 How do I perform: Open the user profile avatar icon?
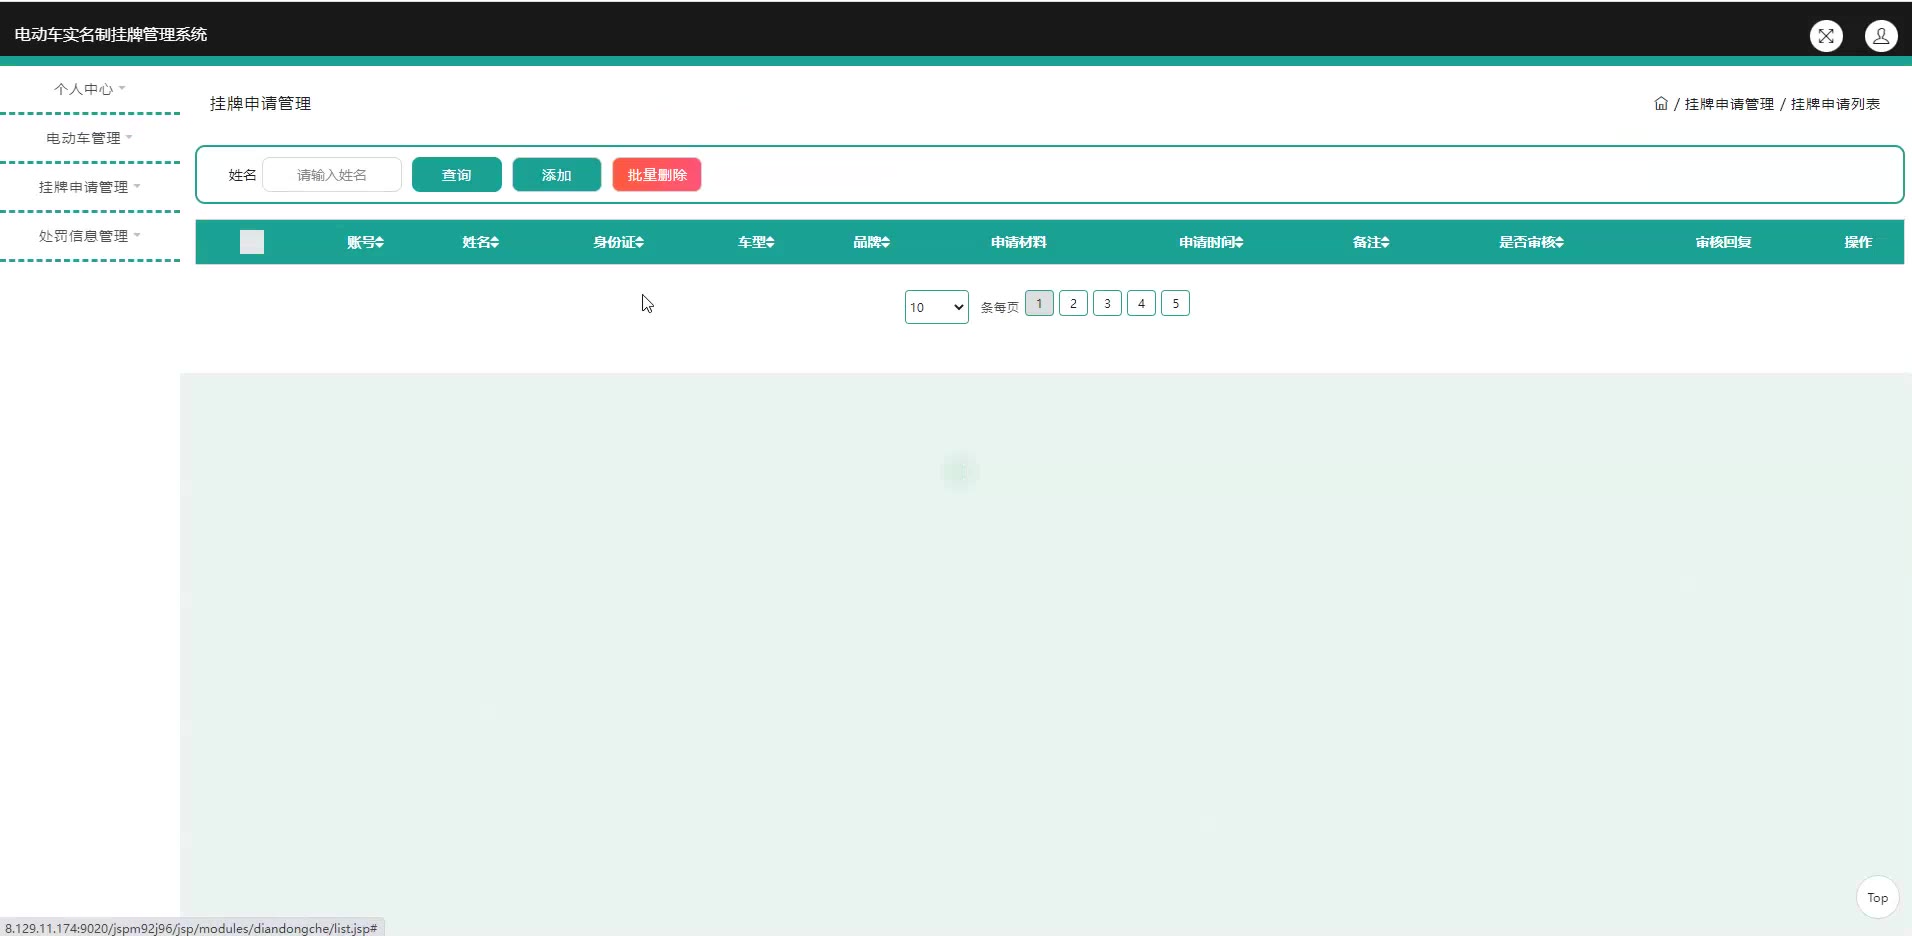pos(1881,36)
